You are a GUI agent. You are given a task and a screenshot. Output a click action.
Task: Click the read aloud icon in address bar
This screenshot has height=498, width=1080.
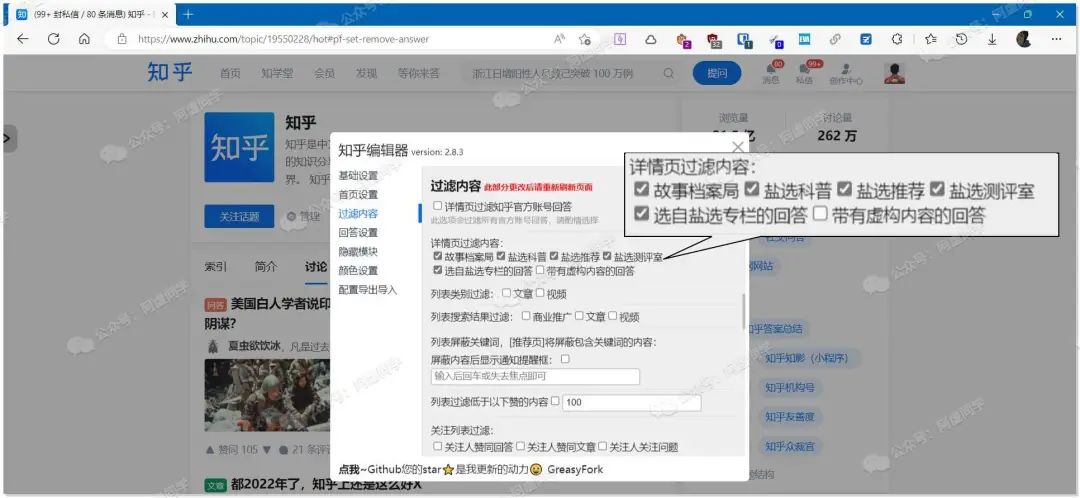tap(559, 39)
